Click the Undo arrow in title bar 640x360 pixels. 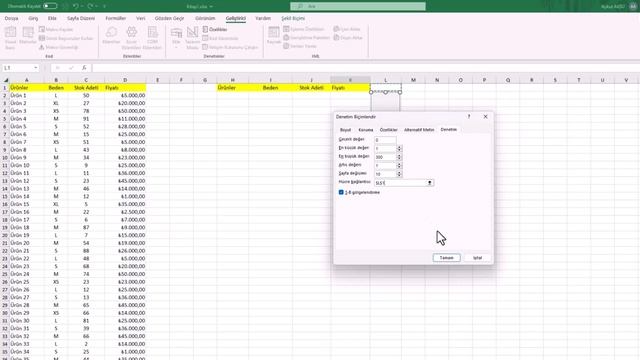[76, 6]
